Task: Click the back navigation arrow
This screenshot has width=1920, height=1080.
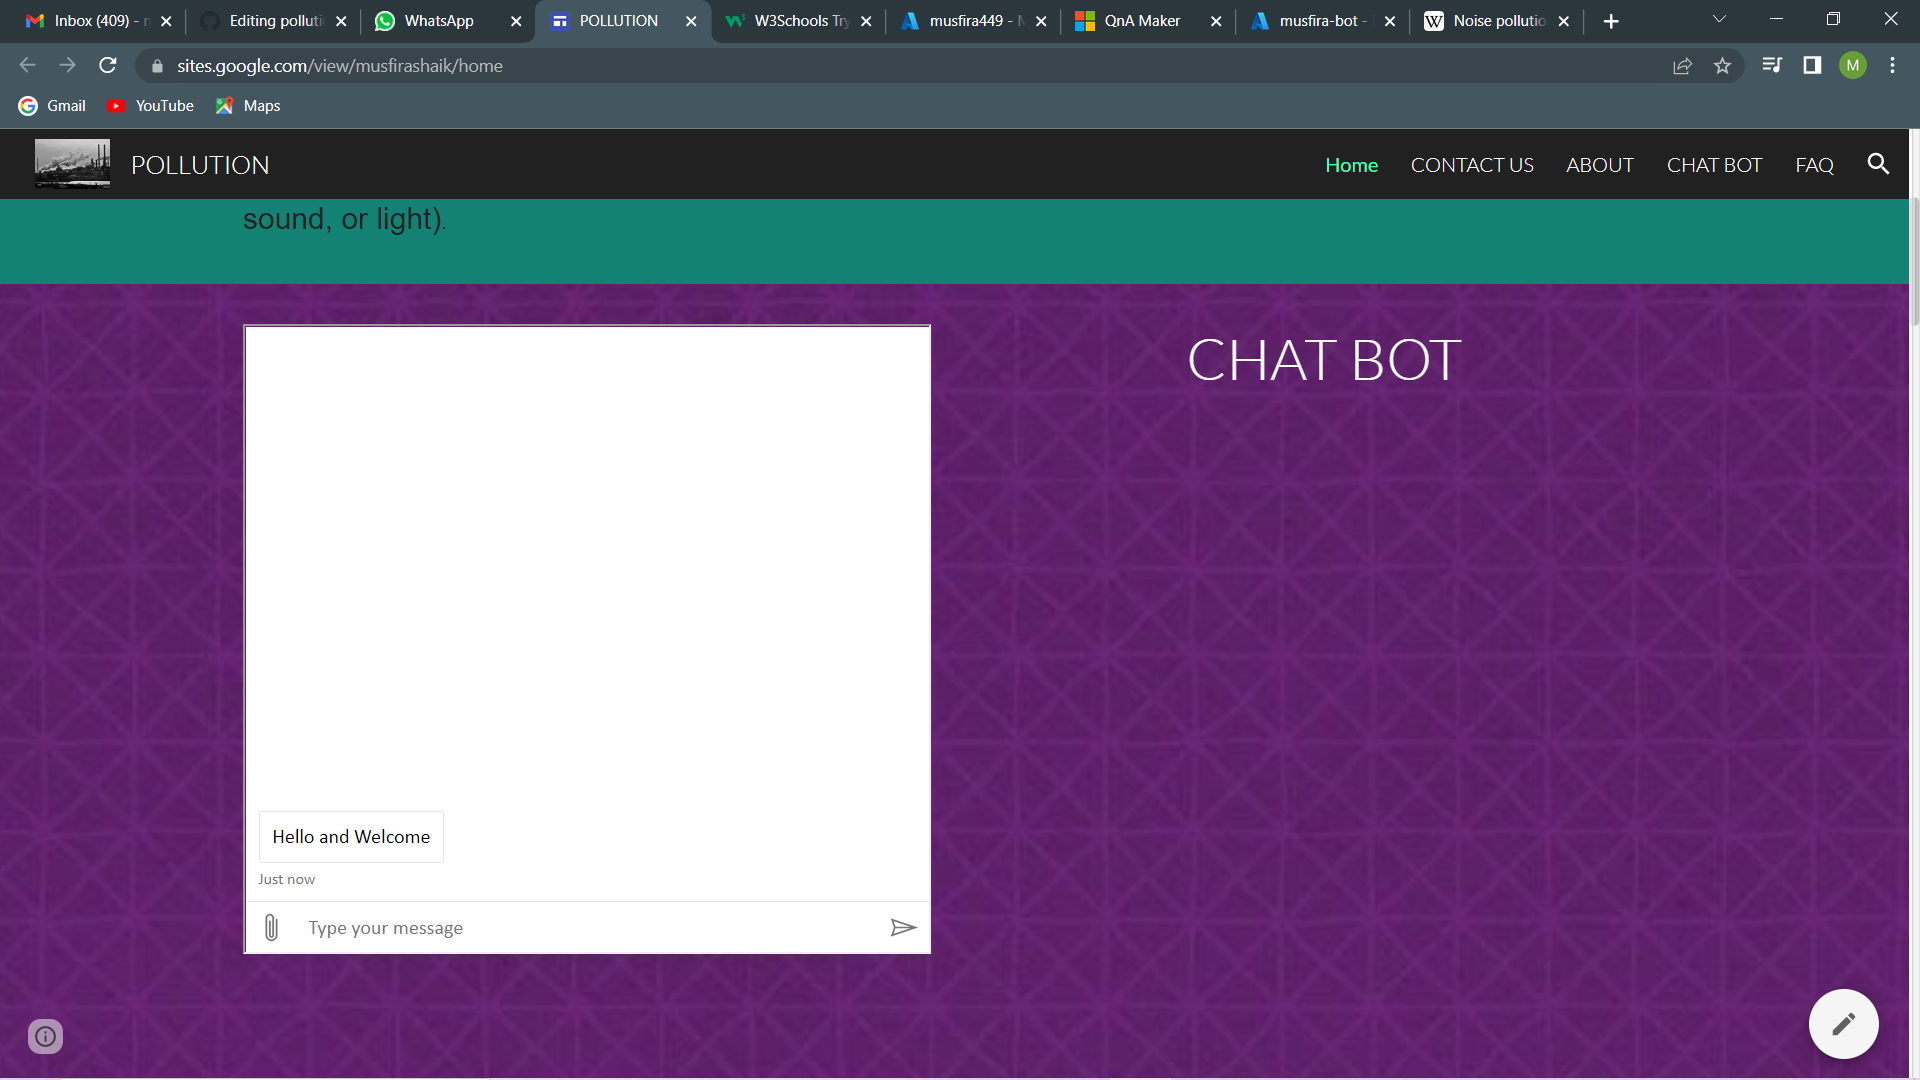Action: click(26, 65)
